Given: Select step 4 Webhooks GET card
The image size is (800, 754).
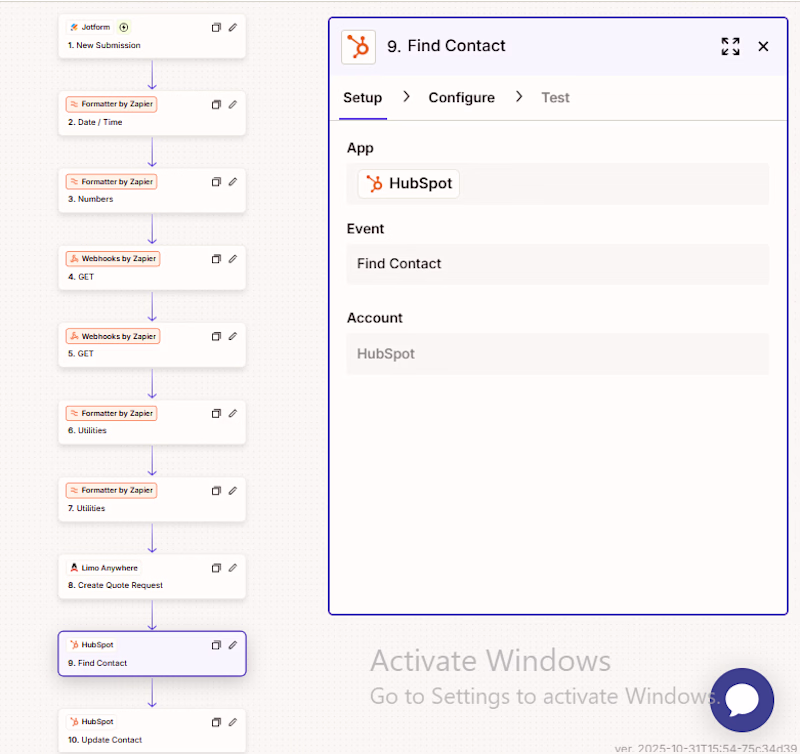Looking at the screenshot, I should click(152, 268).
